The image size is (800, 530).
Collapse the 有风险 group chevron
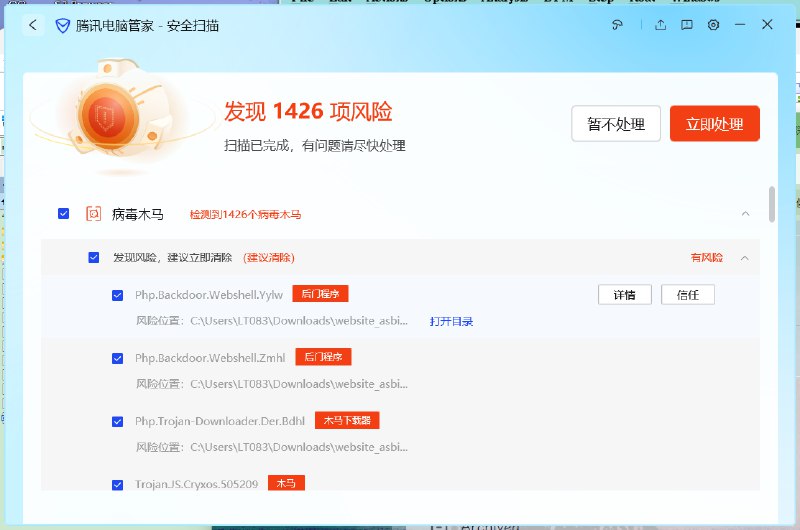[745, 258]
